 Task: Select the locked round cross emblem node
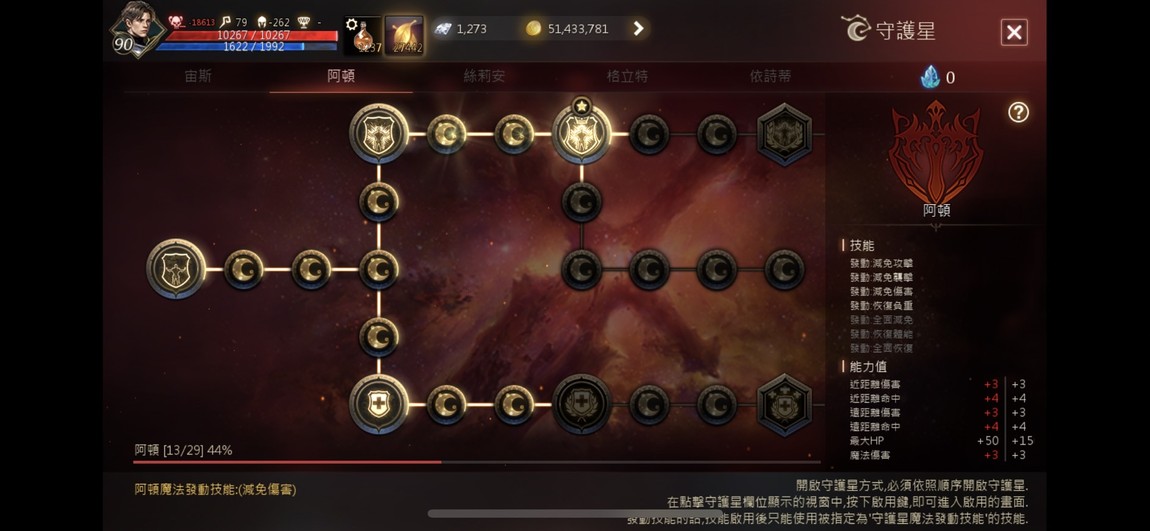582,404
